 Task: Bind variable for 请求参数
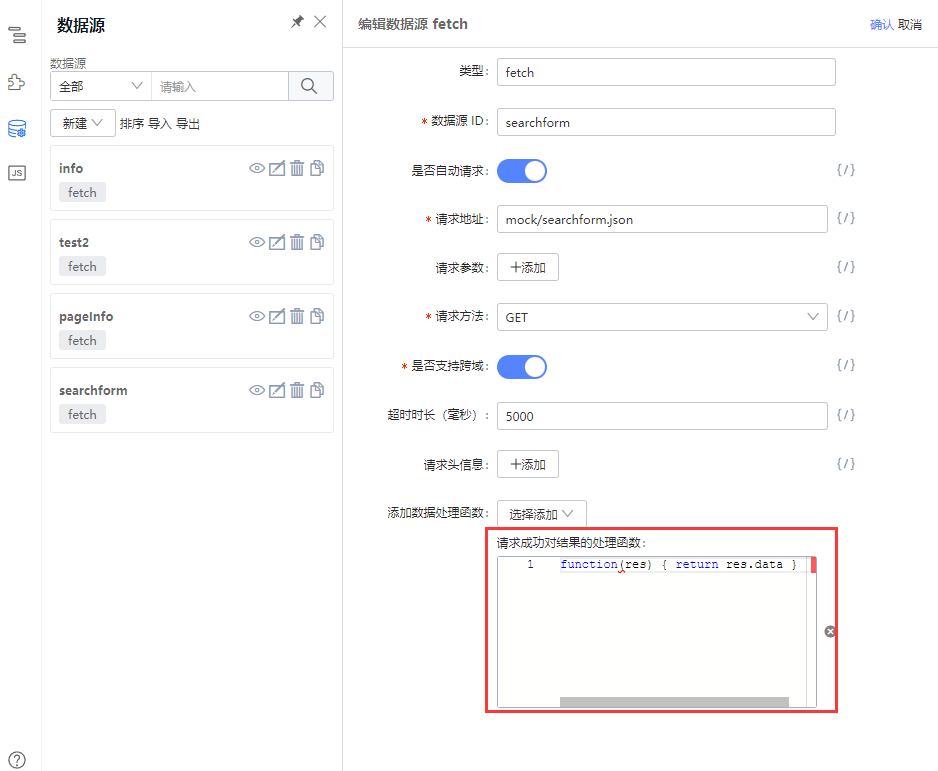click(x=845, y=267)
